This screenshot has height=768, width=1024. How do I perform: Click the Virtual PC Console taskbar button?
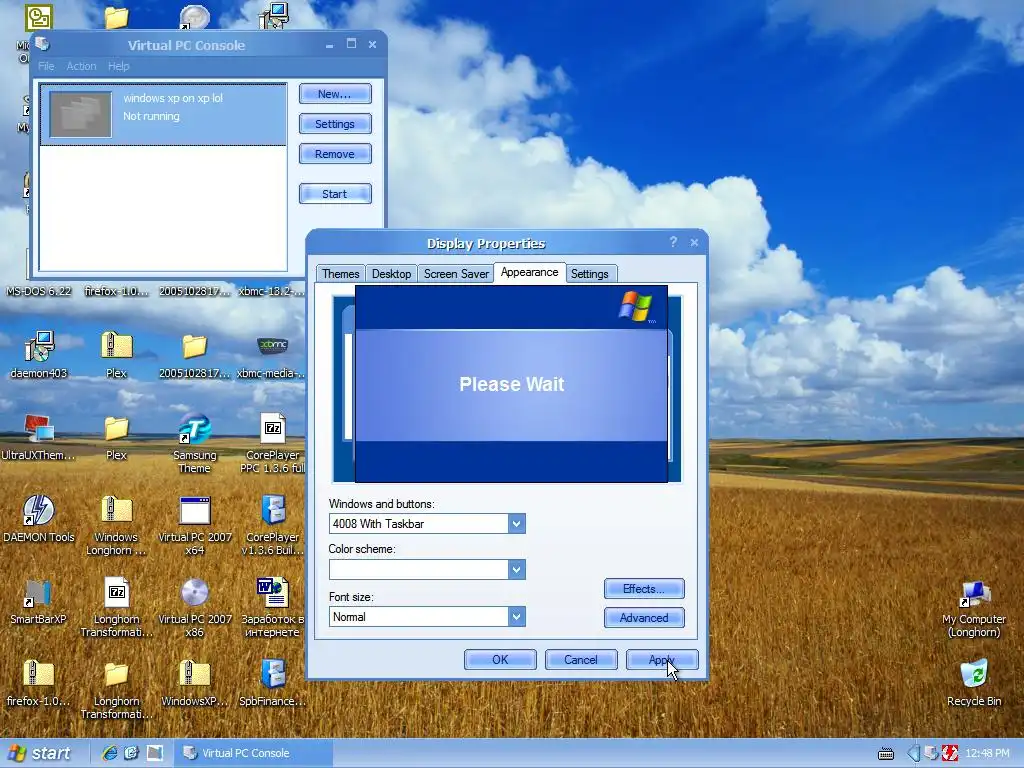click(x=253, y=753)
